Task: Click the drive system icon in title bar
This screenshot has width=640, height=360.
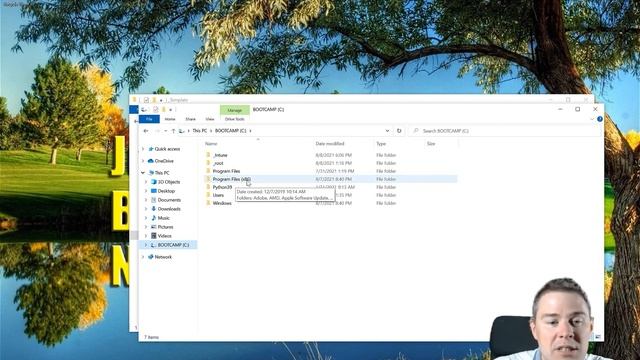Action: pyautogui.click(x=144, y=109)
